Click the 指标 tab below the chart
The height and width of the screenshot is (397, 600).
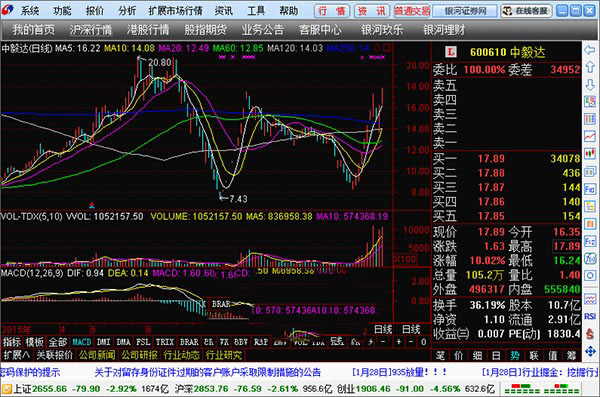pos(12,342)
